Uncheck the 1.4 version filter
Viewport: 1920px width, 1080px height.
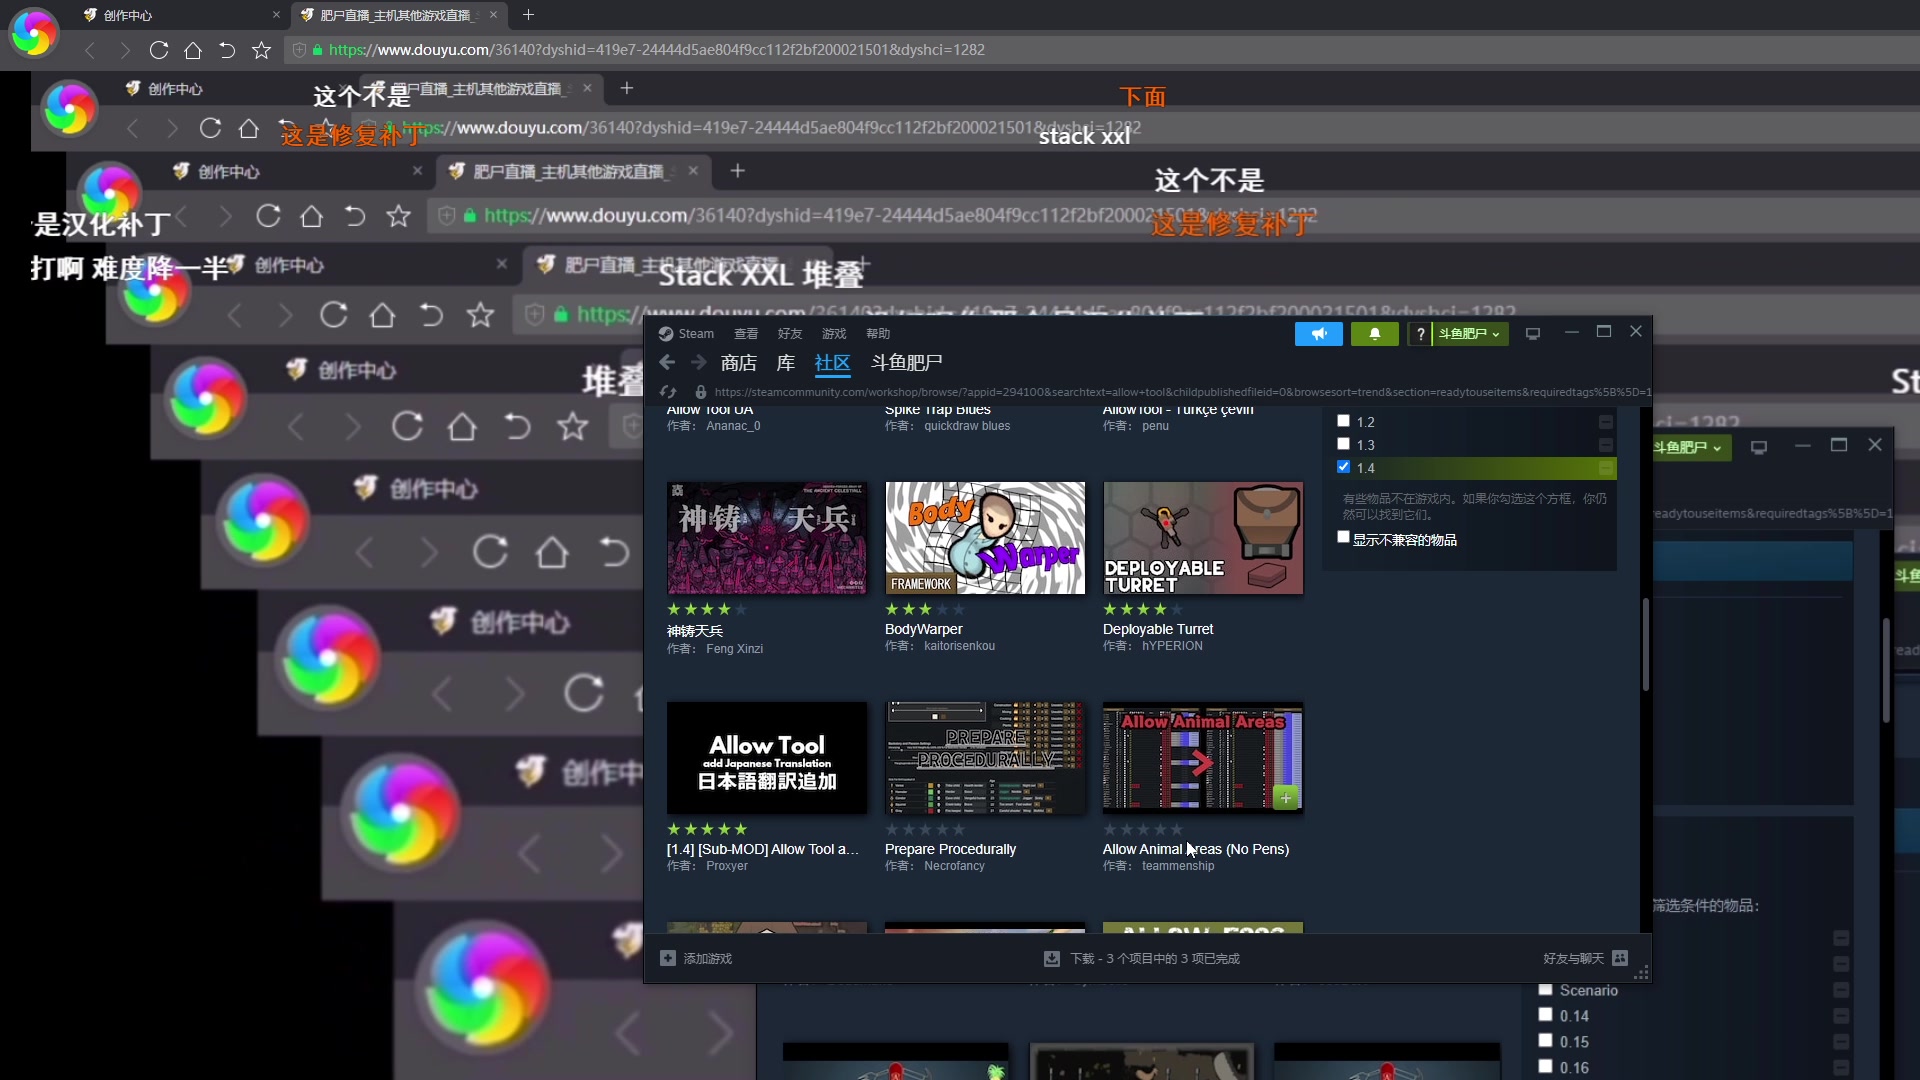click(x=1344, y=467)
